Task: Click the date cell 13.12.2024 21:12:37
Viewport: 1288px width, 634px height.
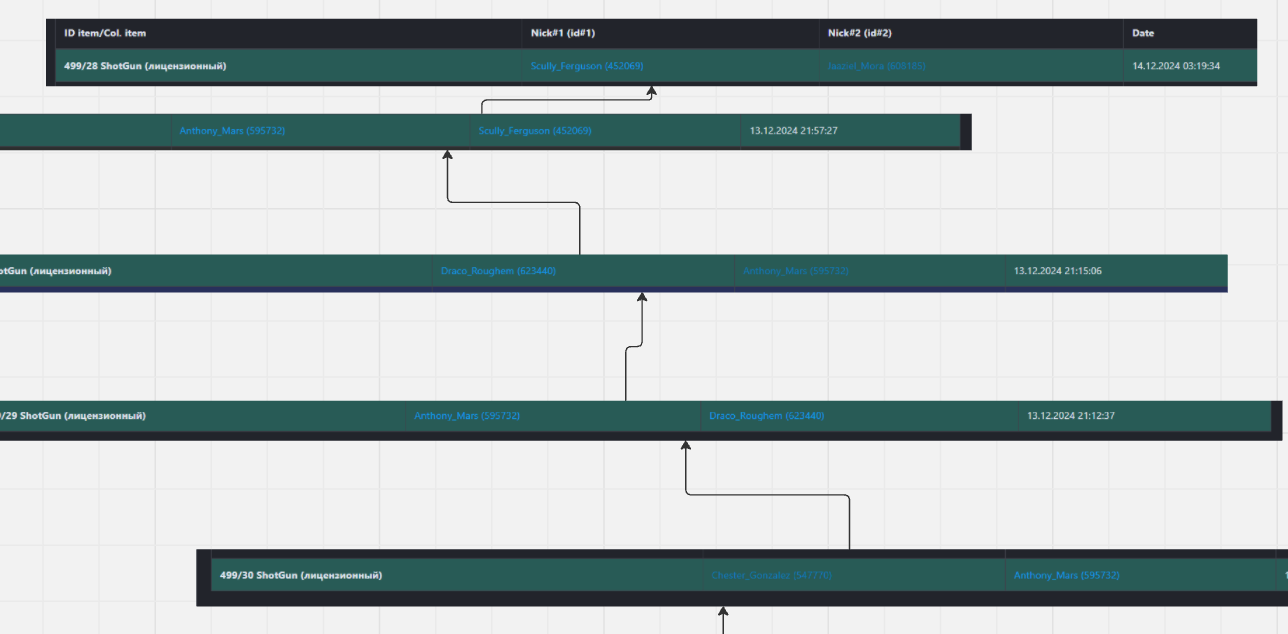Action: click(1070, 416)
